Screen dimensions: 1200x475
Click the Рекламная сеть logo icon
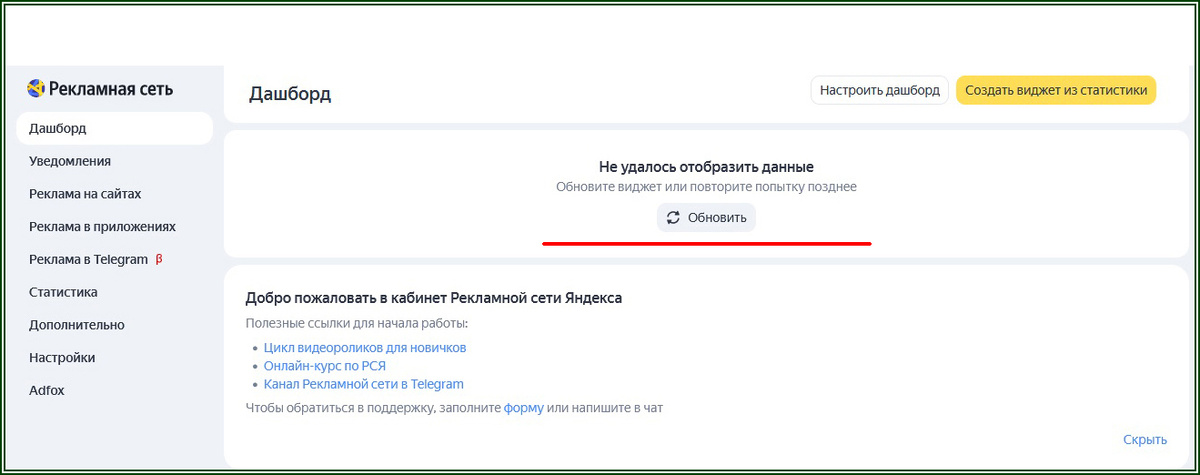click(x=36, y=89)
